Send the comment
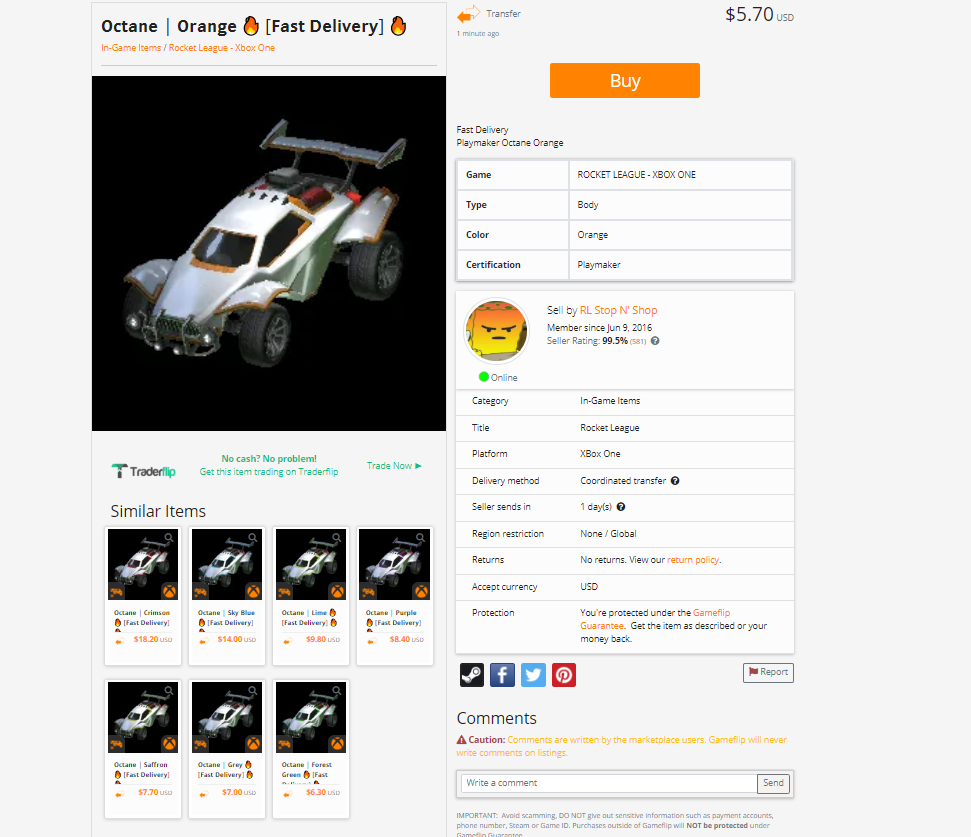This screenshot has height=837, width=971. pyautogui.click(x=773, y=783)
